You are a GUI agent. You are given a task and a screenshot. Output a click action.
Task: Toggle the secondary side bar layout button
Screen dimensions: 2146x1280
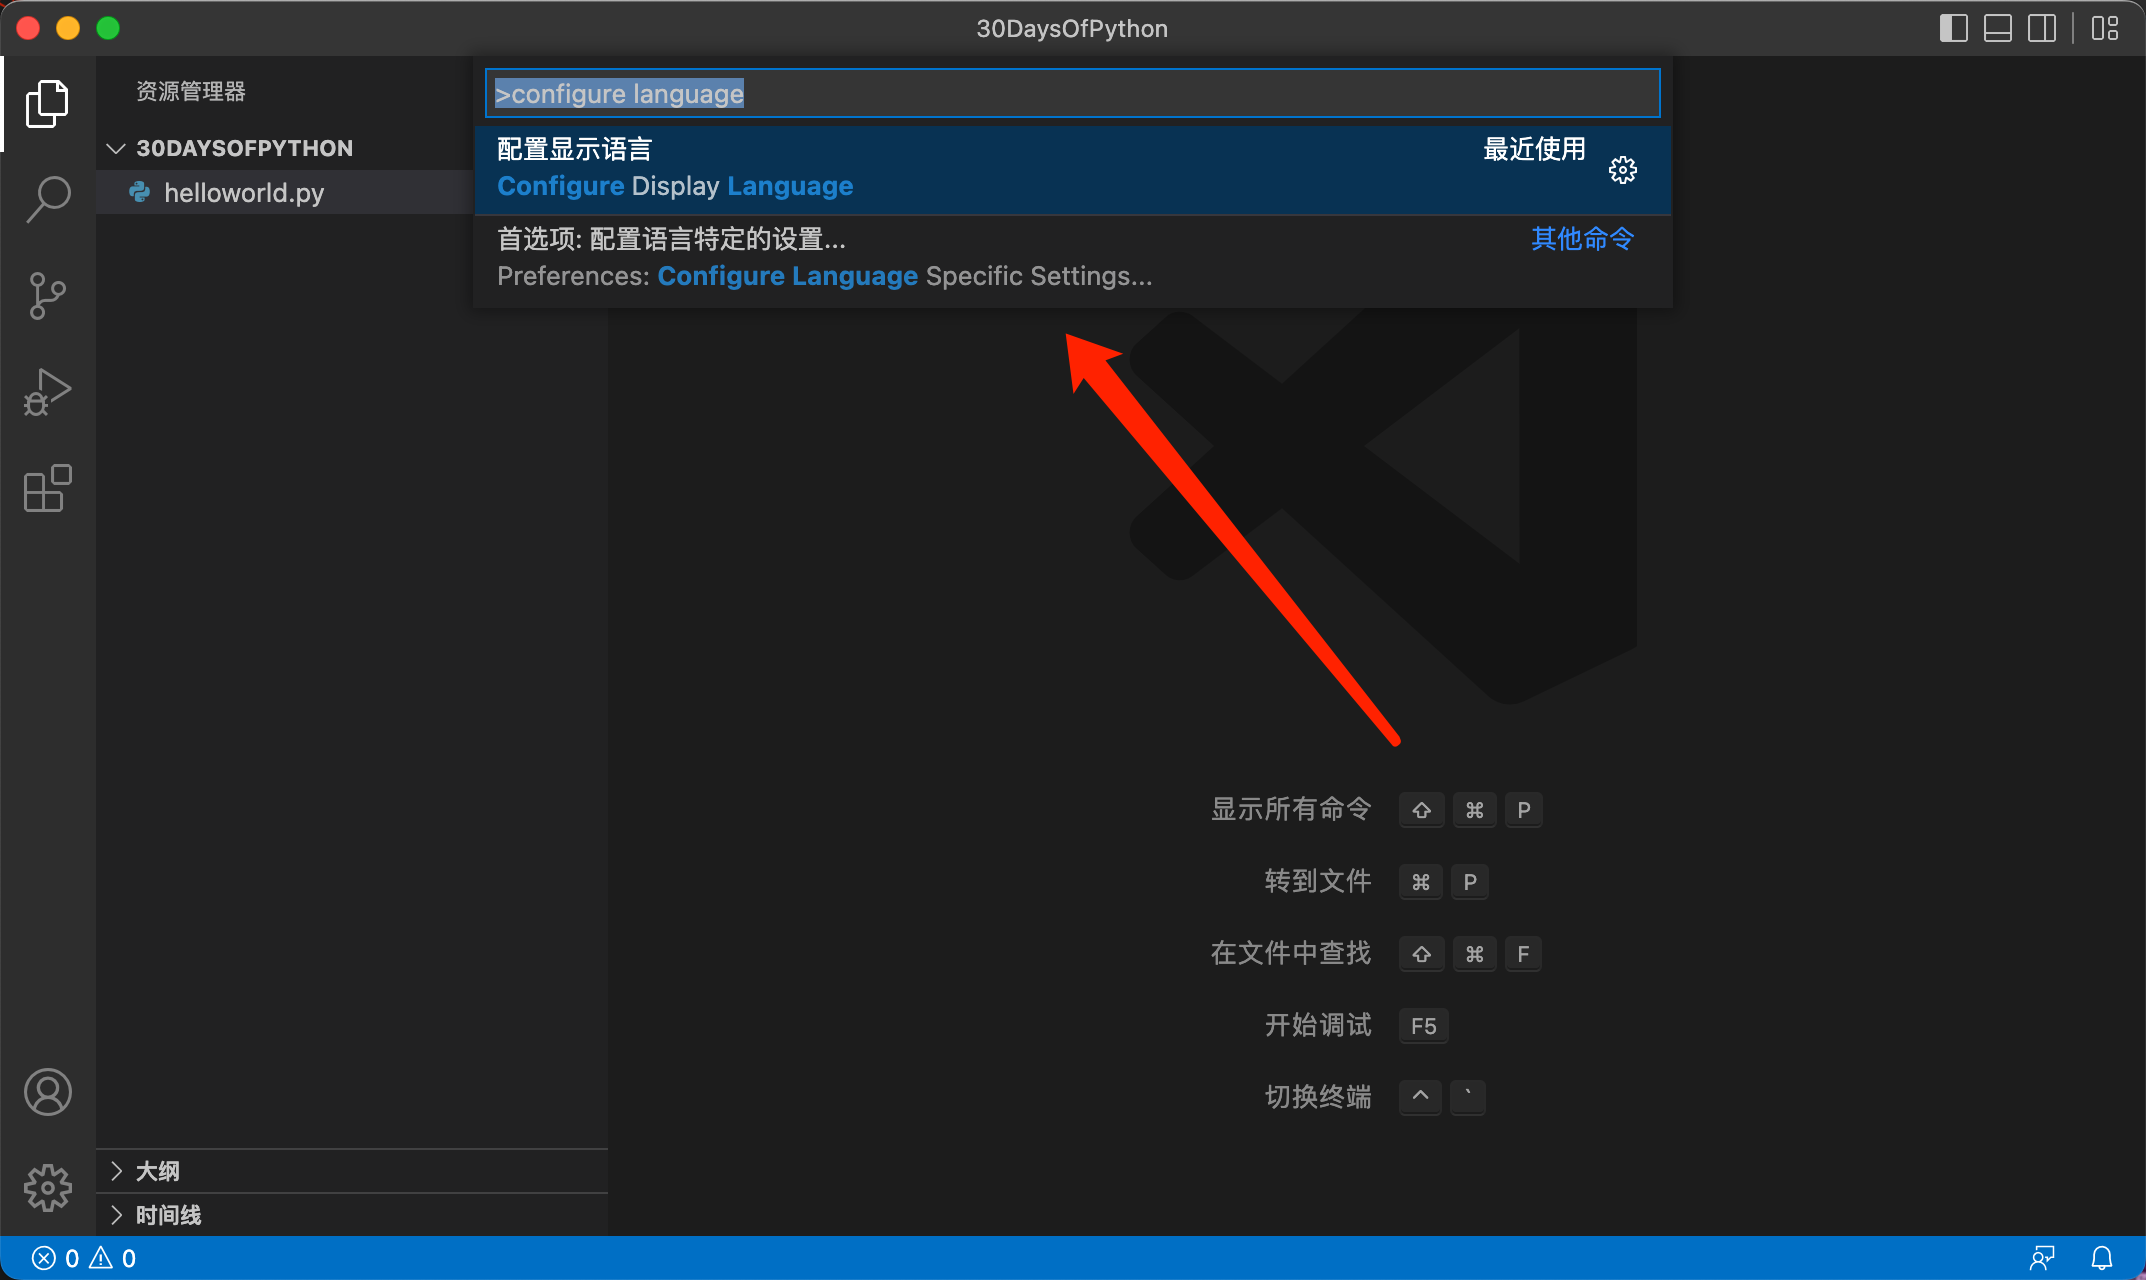point(2041,28)
